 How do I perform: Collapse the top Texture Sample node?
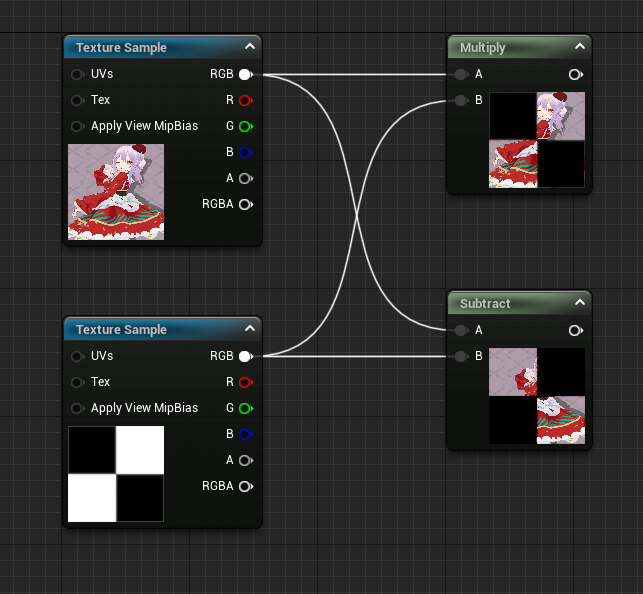pos(250,46)
